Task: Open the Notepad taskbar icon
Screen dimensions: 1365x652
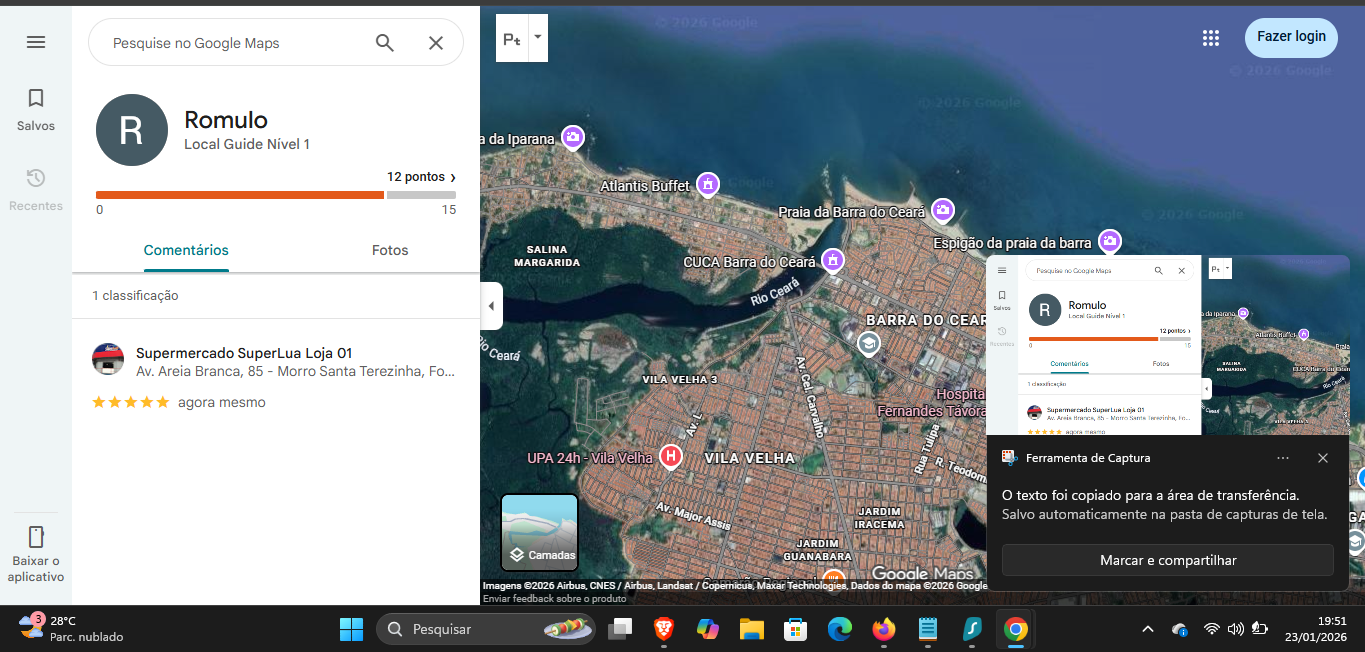Action: (927, 629)
